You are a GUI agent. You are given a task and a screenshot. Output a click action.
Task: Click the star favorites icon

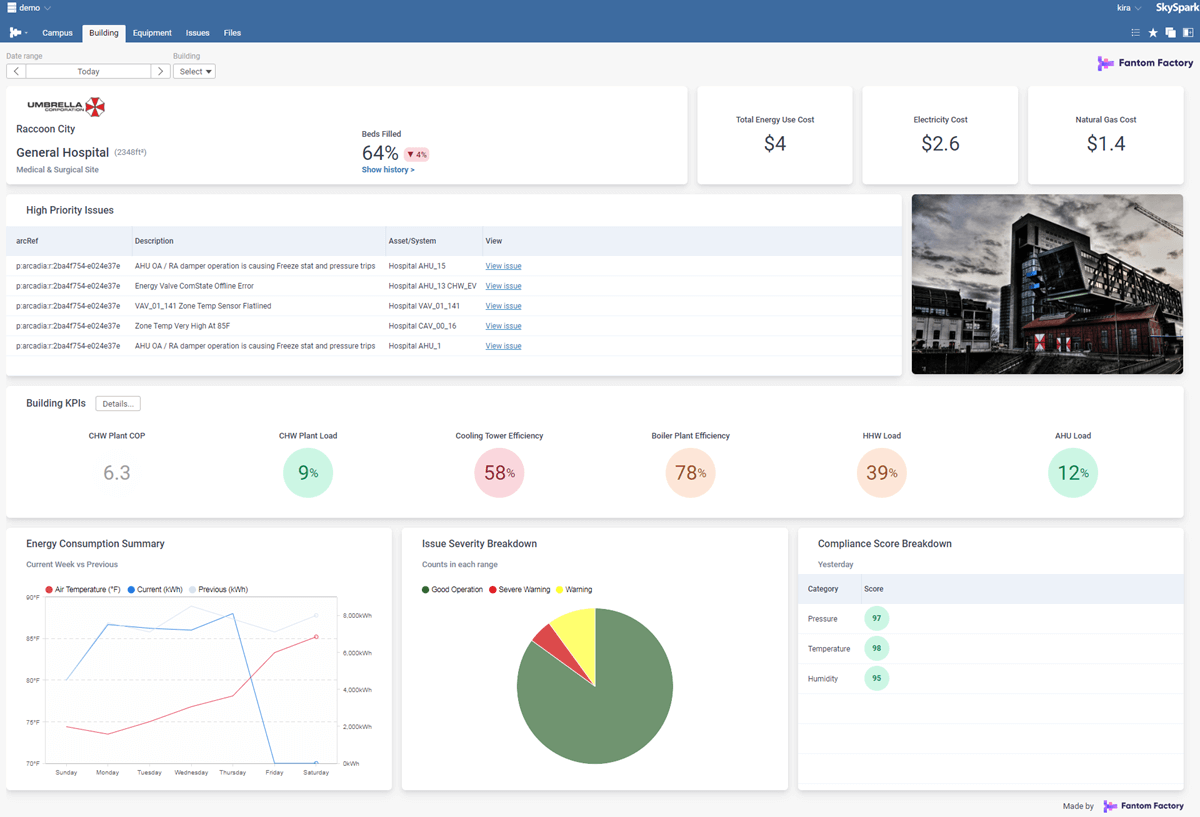tap(1153, 33)
